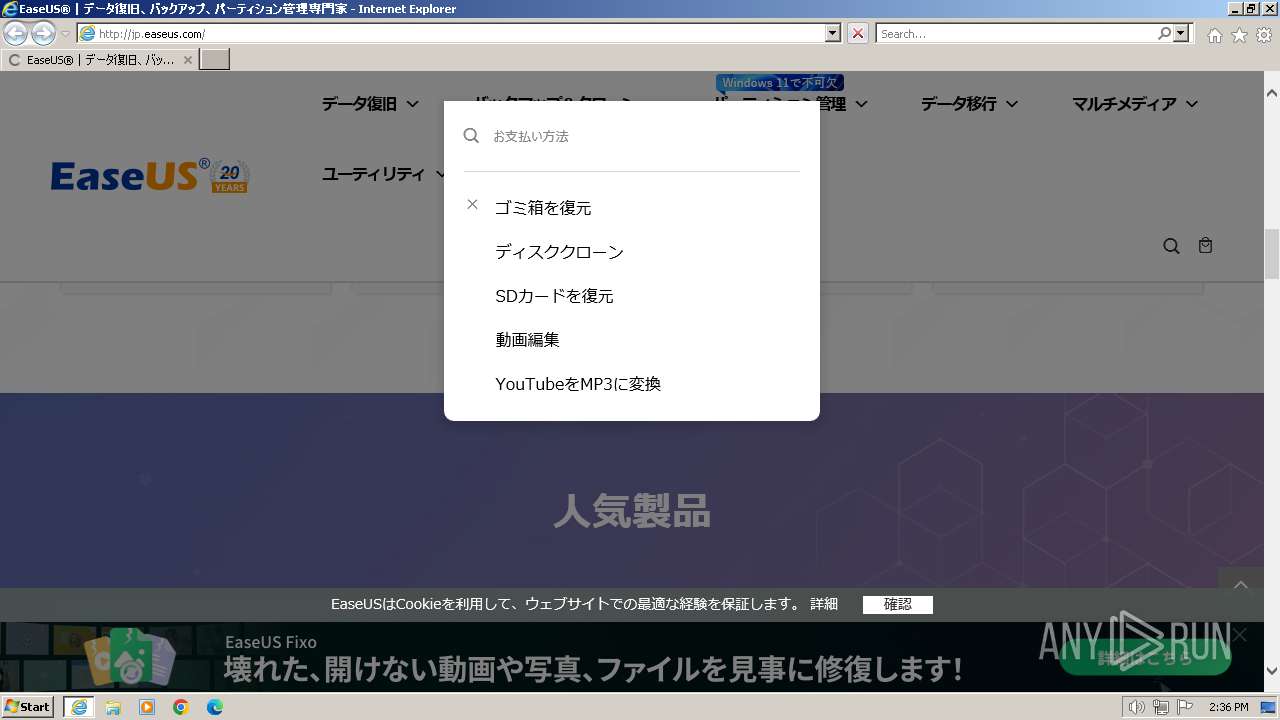The height and width of the screenshot is (720, 1280).
Task: Click scroll-to-top arrow button
Action: pyautogui.click(x=1241, y=585)
